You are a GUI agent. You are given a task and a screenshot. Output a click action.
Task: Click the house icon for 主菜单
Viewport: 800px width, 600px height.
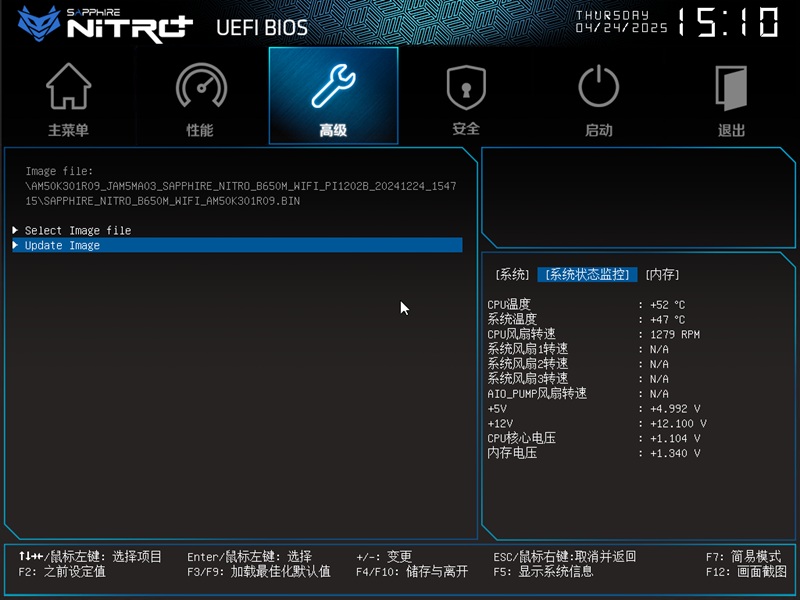[68, 88]
